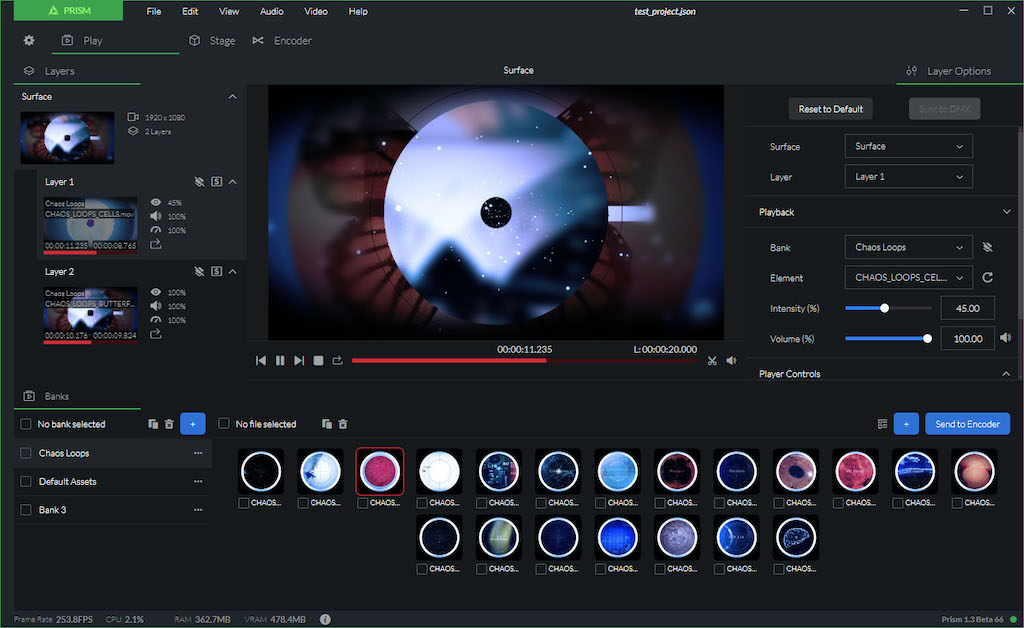Open the Chaos Loops bank options menu
Viewport: 1024px width, 628px height.
tap(198, 453)
